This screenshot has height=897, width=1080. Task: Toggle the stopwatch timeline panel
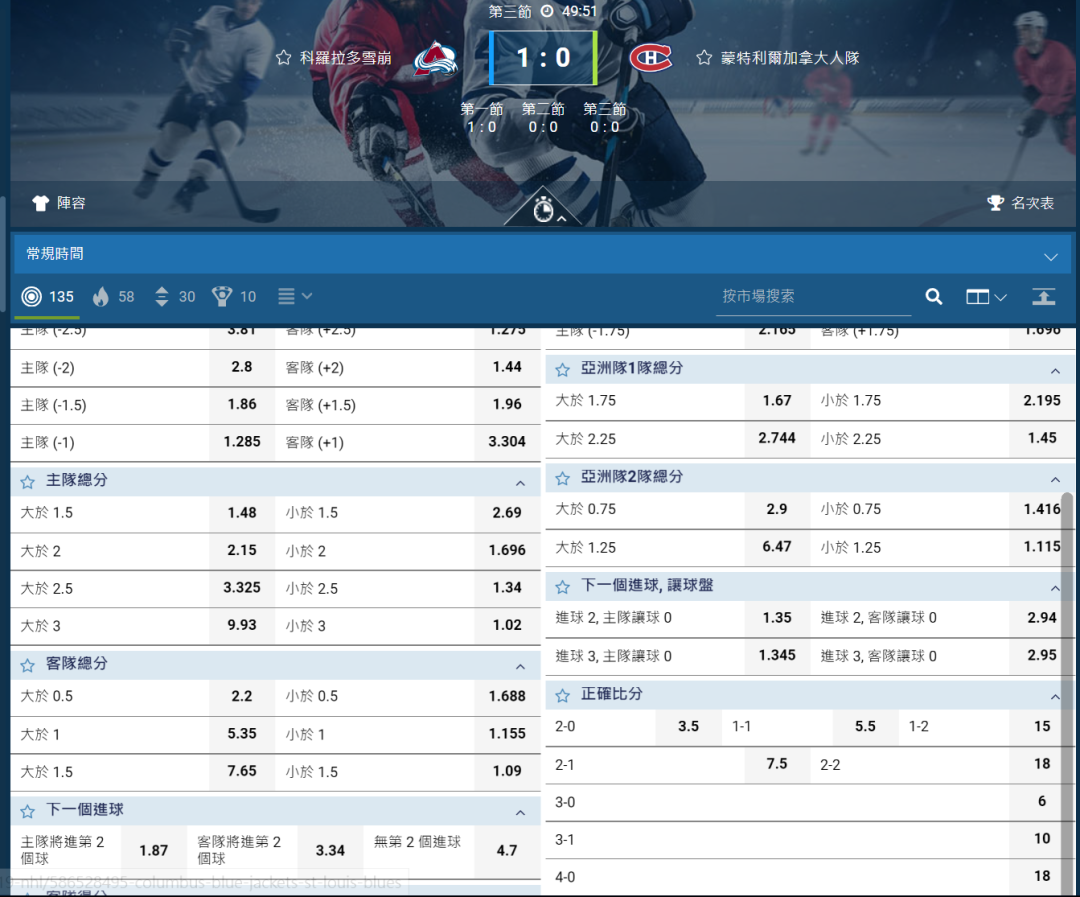point(543,209)
